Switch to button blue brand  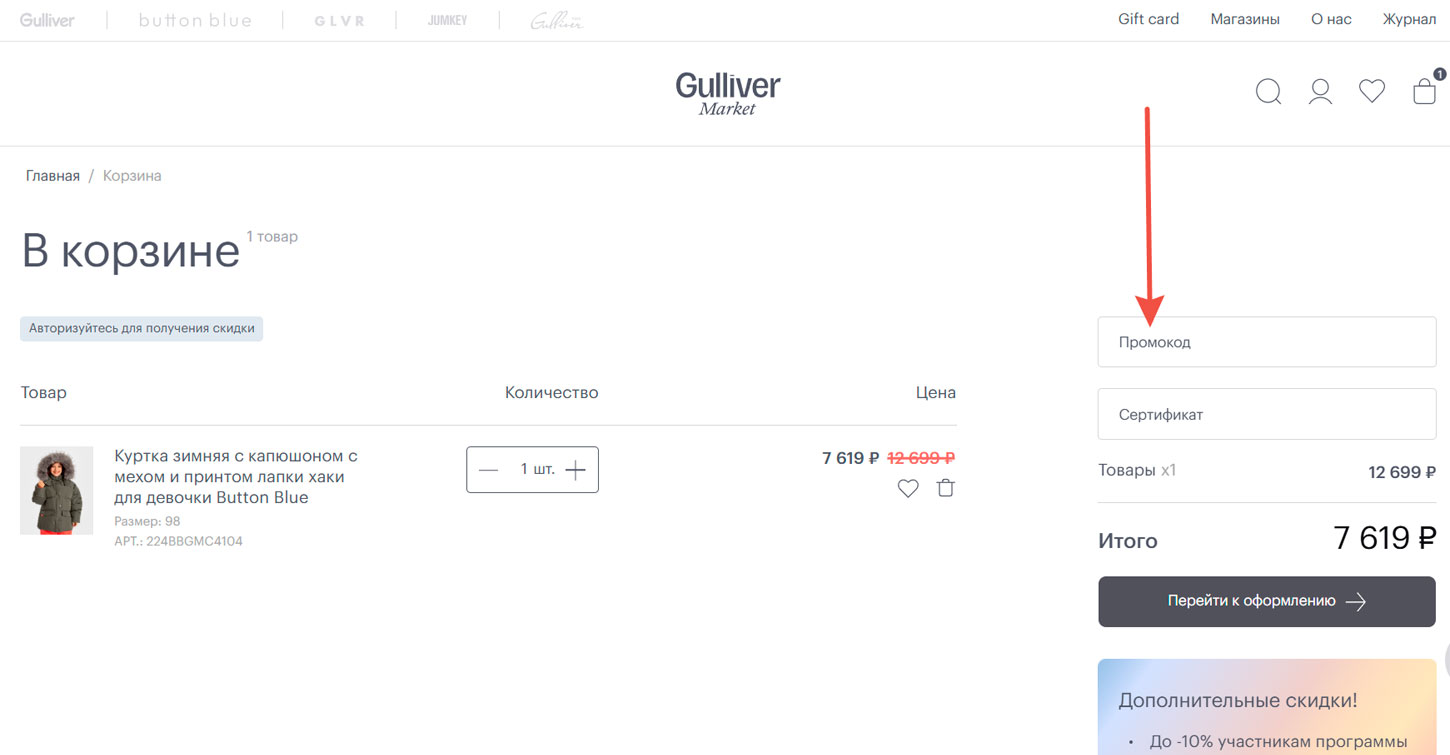coord(195,20)
